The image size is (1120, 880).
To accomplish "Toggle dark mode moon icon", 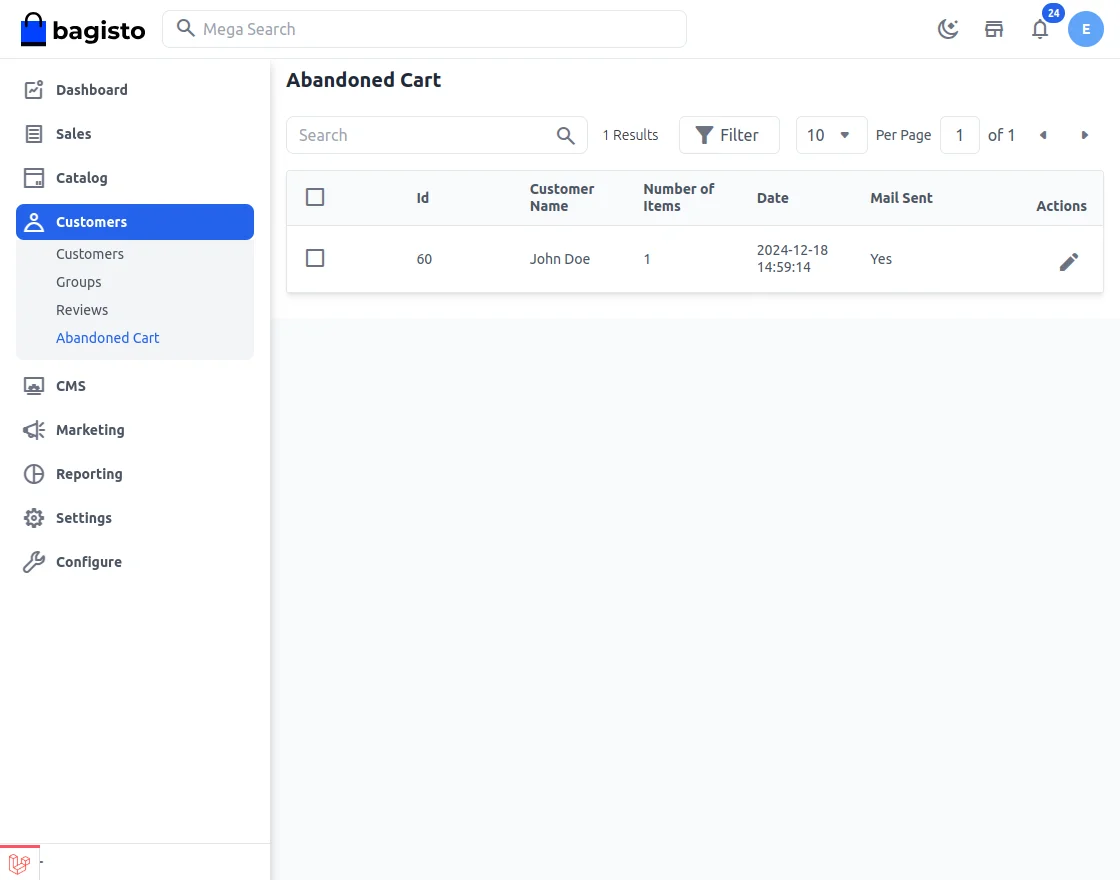I will [x=948, y=29].
